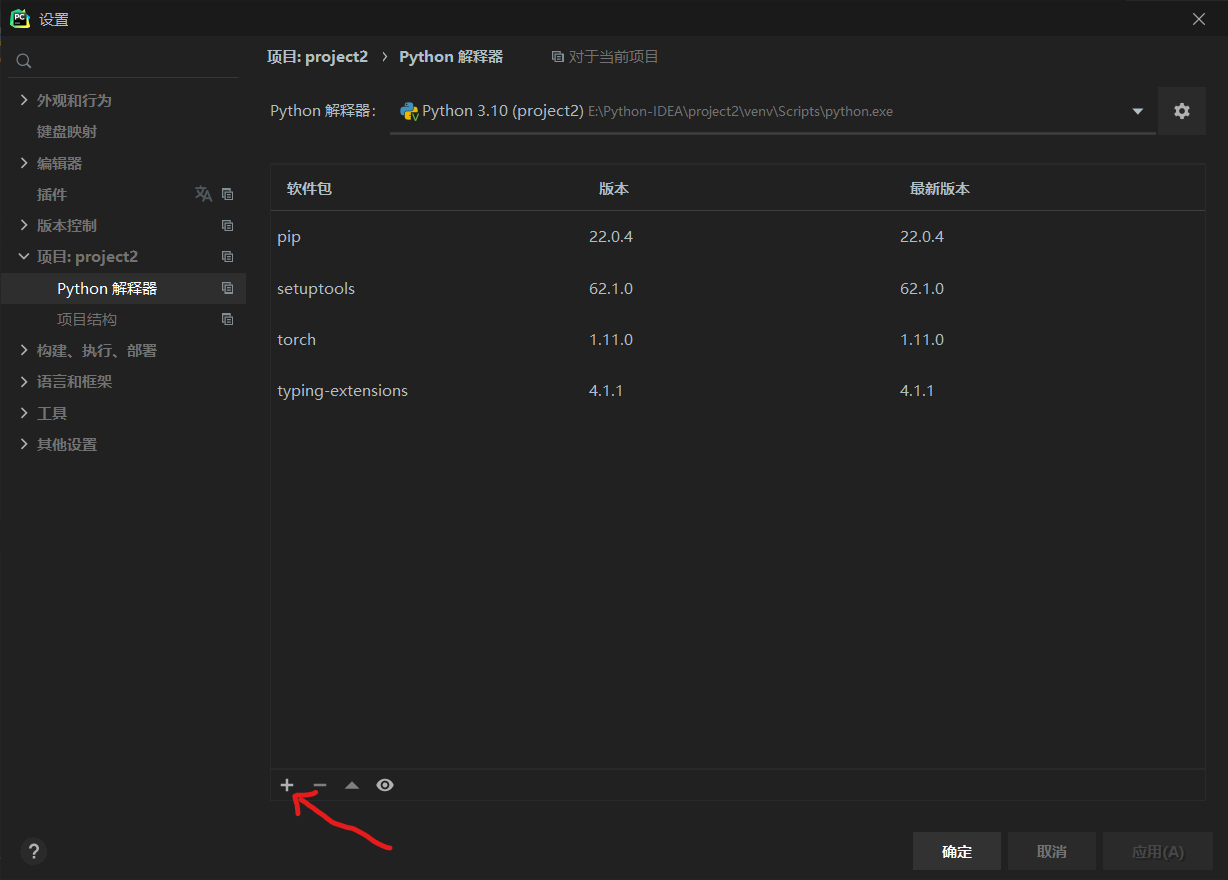This screenshot has height=880, width=1228.
Task: Toggle the eye icon showing early releases
Action: coord(385,785)
